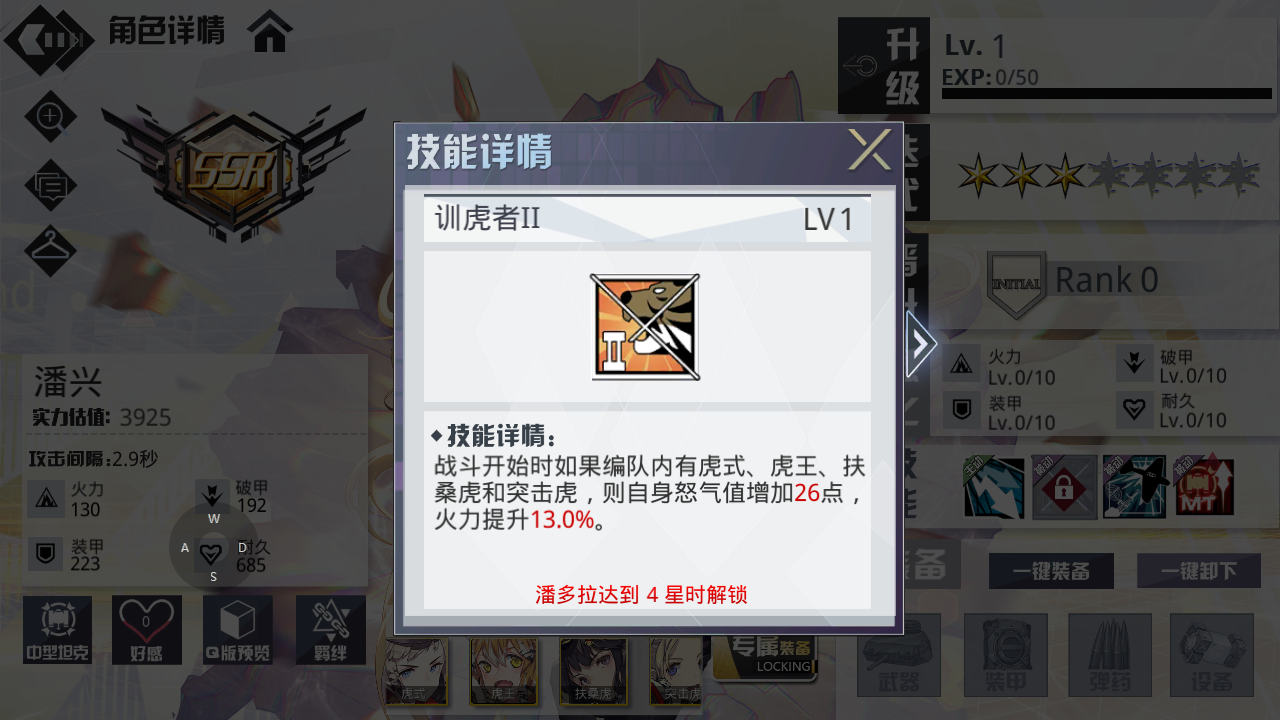Viewport: 1280px width, 720px height.
Task: Click the 一键卸下 unequip all button
Action: click(x=1198, y=571)
